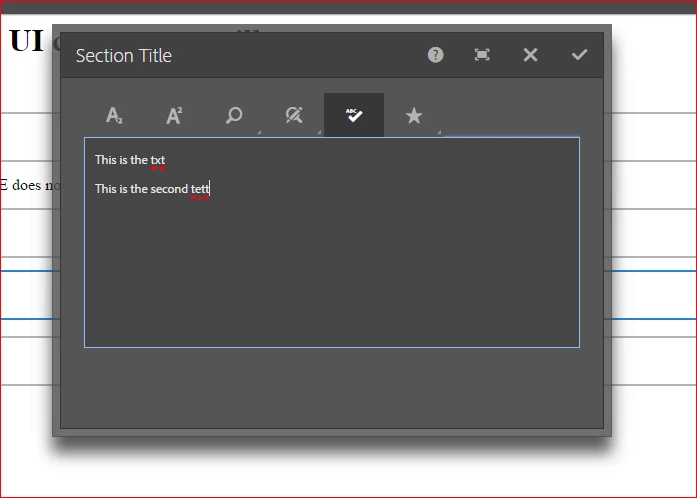
Task: Open help with the question mark icon
Action: click(x=436, y=55)
